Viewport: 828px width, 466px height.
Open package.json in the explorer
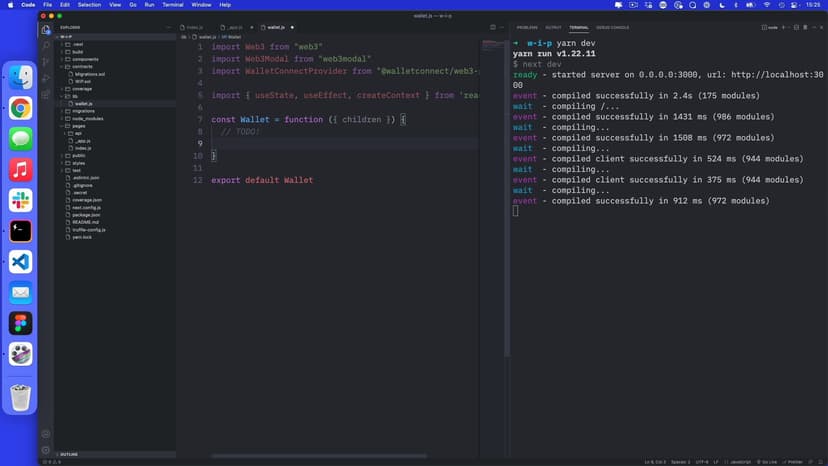point(86,214)
